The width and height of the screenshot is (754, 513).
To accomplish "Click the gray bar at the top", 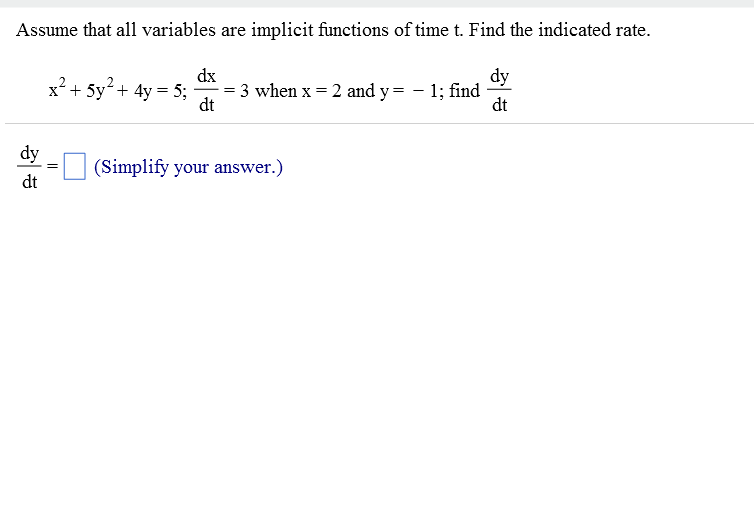I will (377, 3).
